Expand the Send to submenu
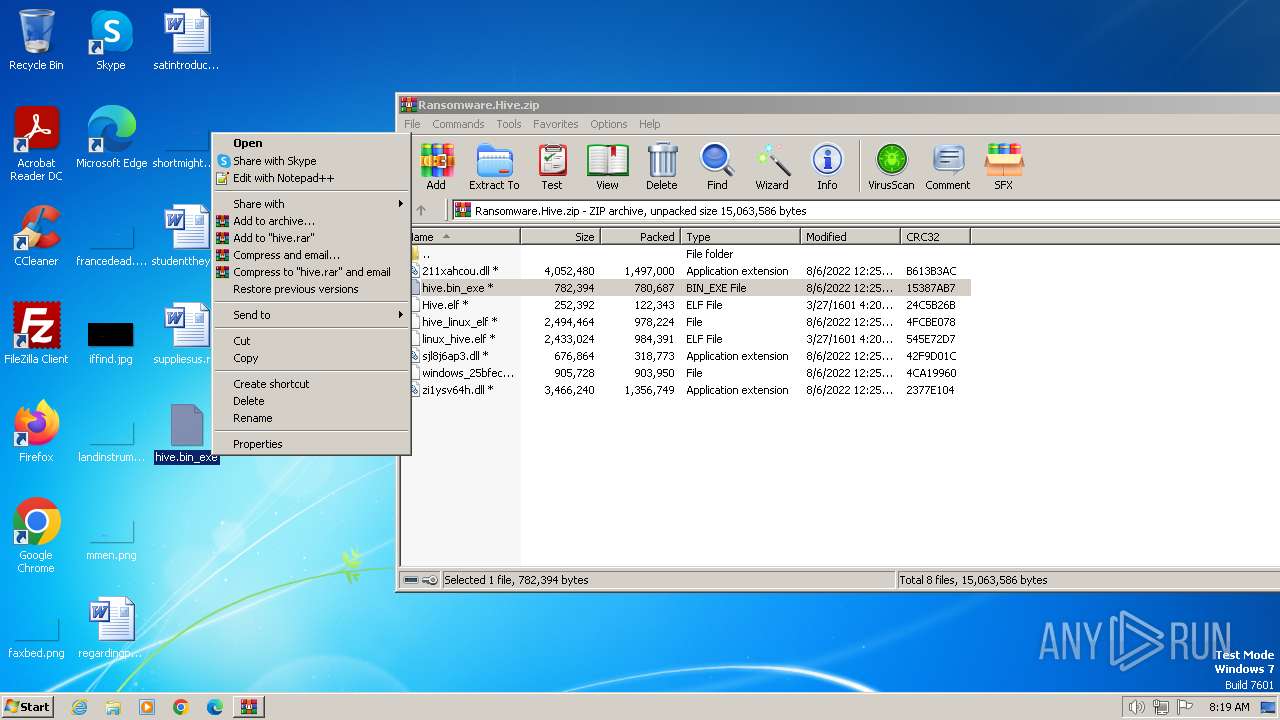Screen dimensions: 1280x720 tap(311, 315)
